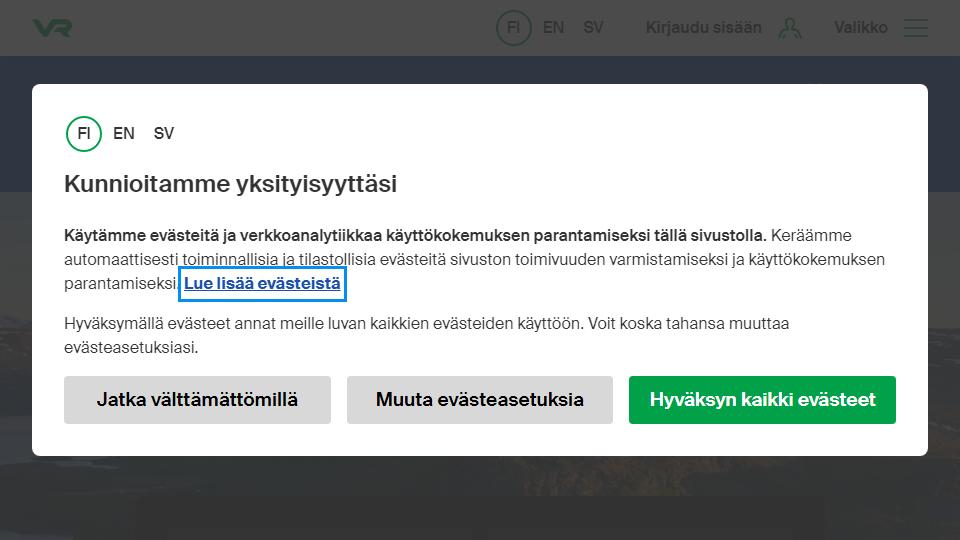960x540 pixels.
Task: Click the Muuta evästeasetuksia button
Action: click(x=479, y=400)
